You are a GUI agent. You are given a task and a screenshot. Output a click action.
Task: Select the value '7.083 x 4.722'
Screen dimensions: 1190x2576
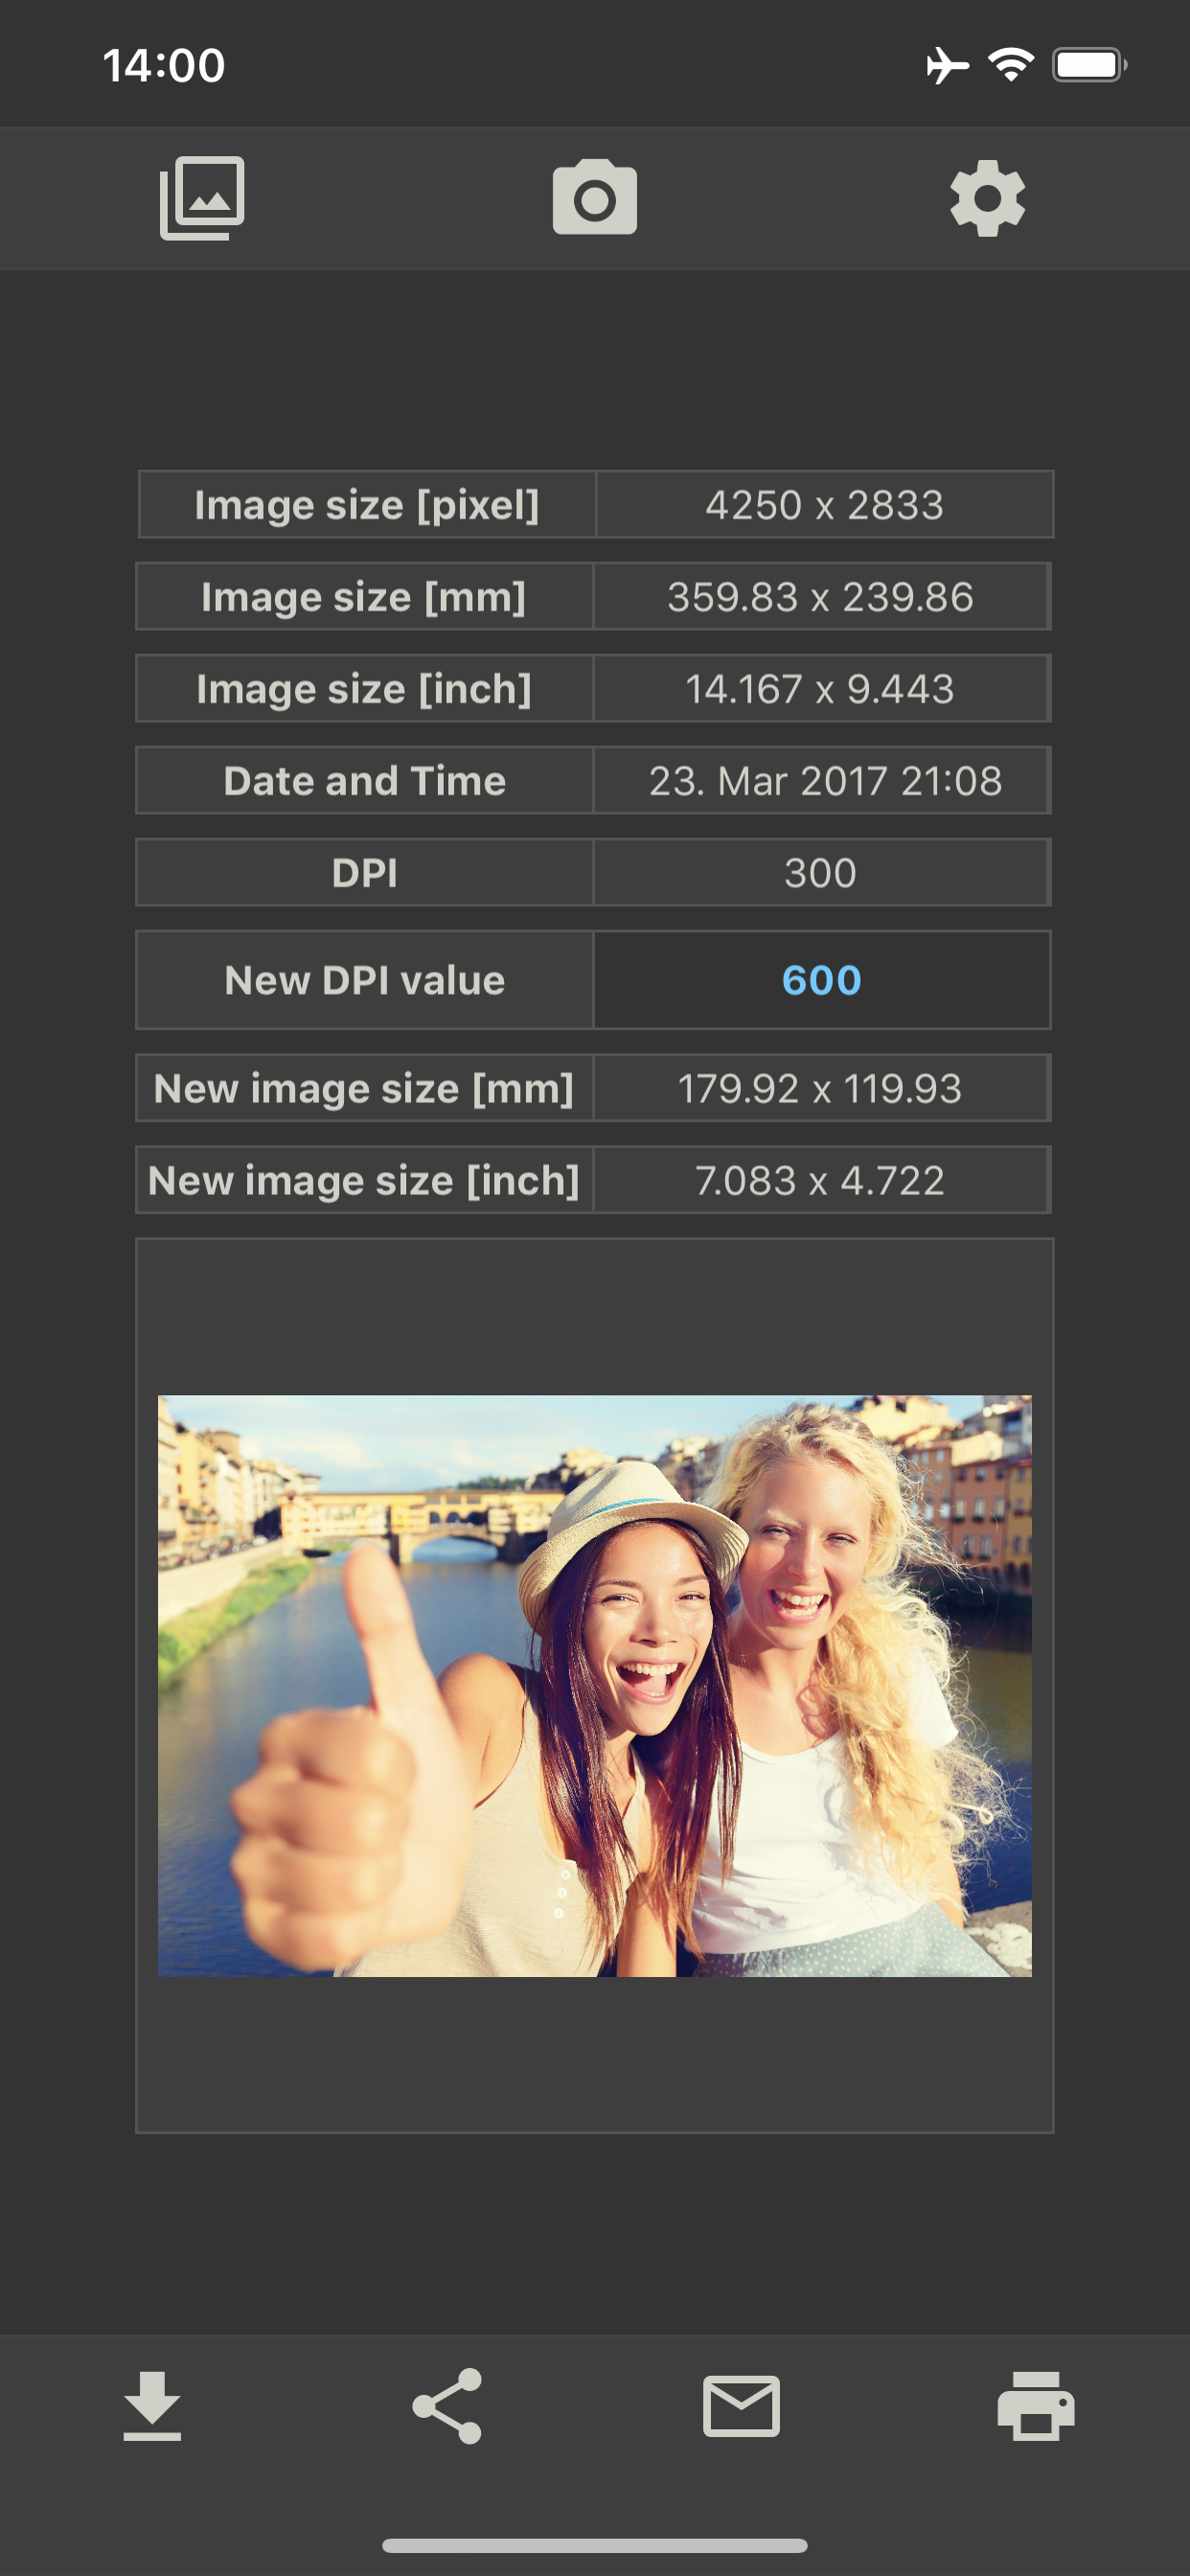[821, 1180]
